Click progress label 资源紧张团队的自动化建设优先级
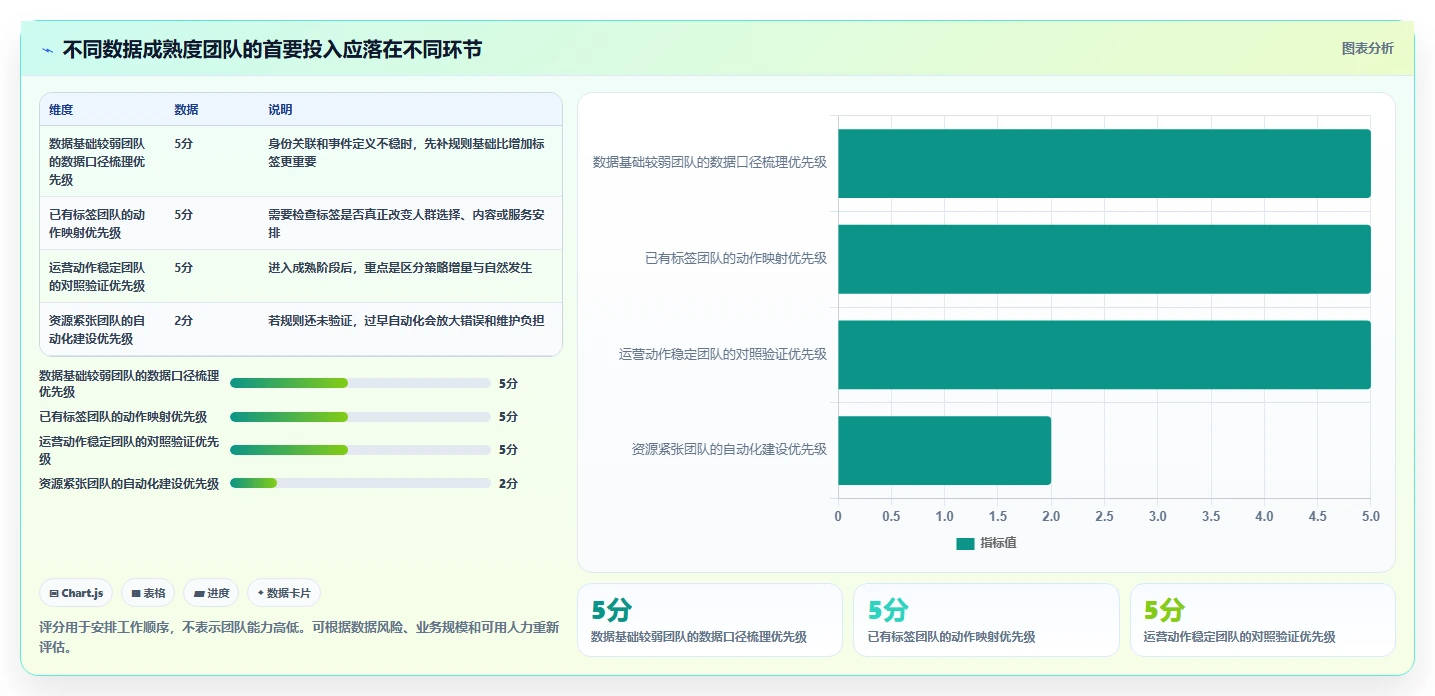 point(129,484)
